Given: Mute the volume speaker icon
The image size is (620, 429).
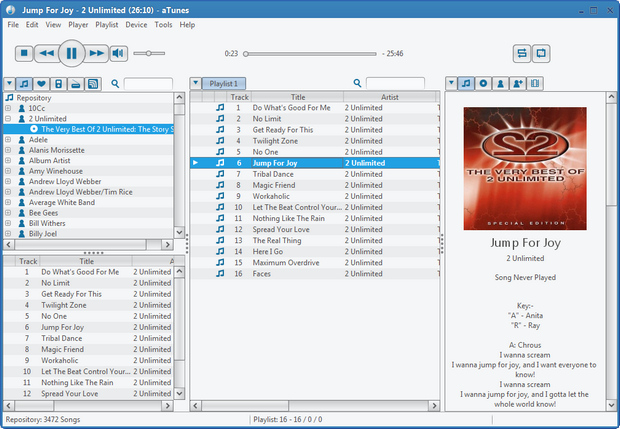Looking at the screenshot, I should [x=118, y=53].
